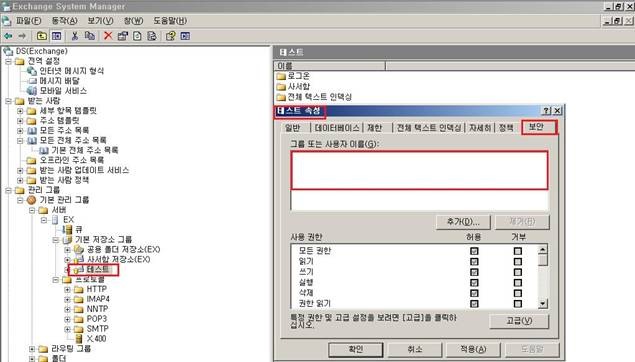
Task: Expand the SMTP protocol node
Action: [x=67, y=329]
